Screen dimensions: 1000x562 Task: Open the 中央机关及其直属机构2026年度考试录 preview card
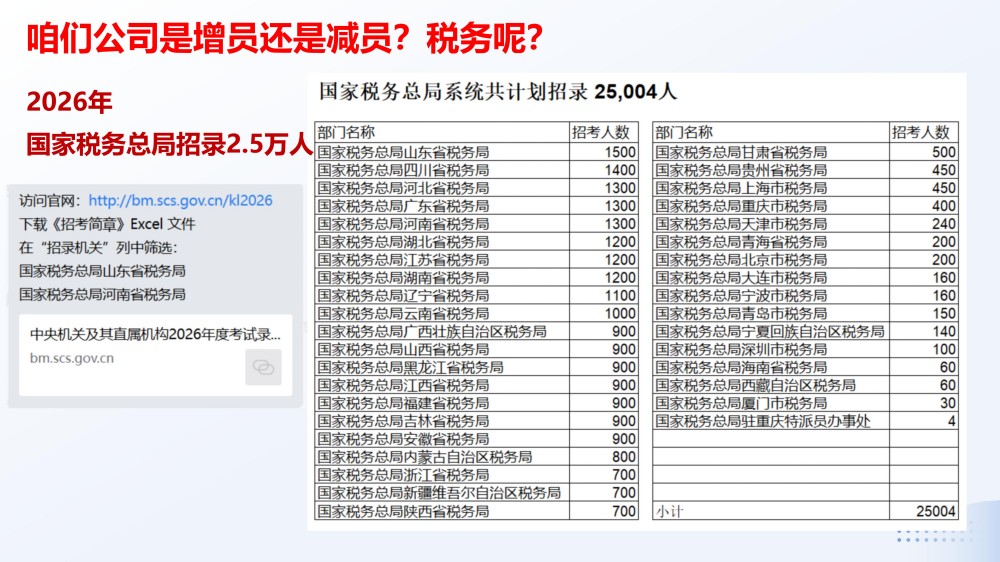coord(156,355)
